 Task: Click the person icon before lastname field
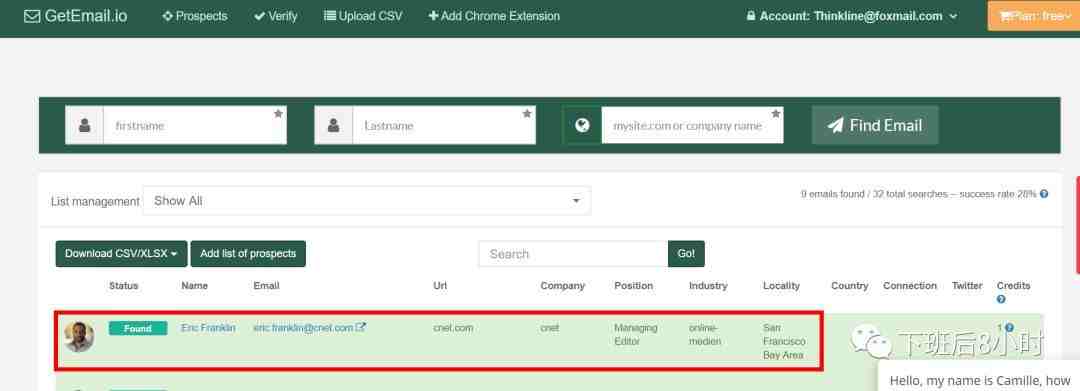click(333, 125)
